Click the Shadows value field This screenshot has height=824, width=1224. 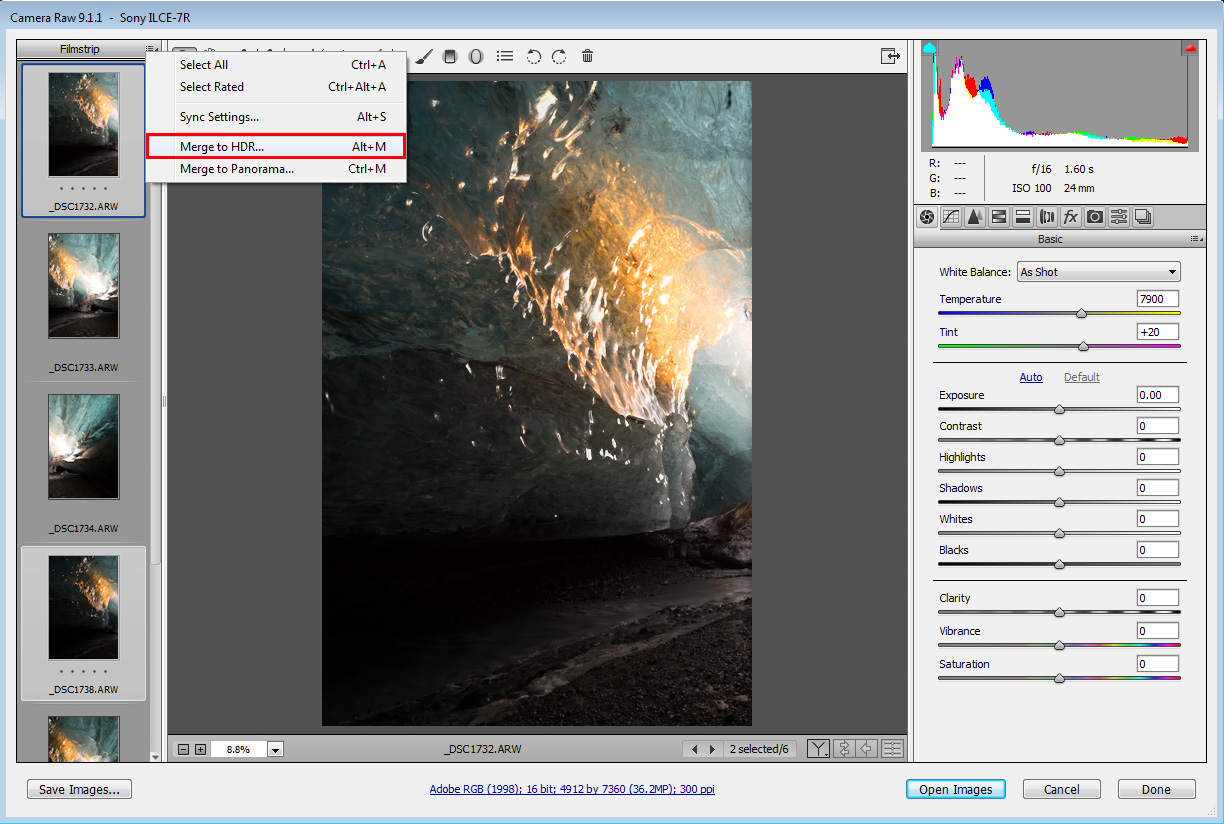click(1158, 488)
